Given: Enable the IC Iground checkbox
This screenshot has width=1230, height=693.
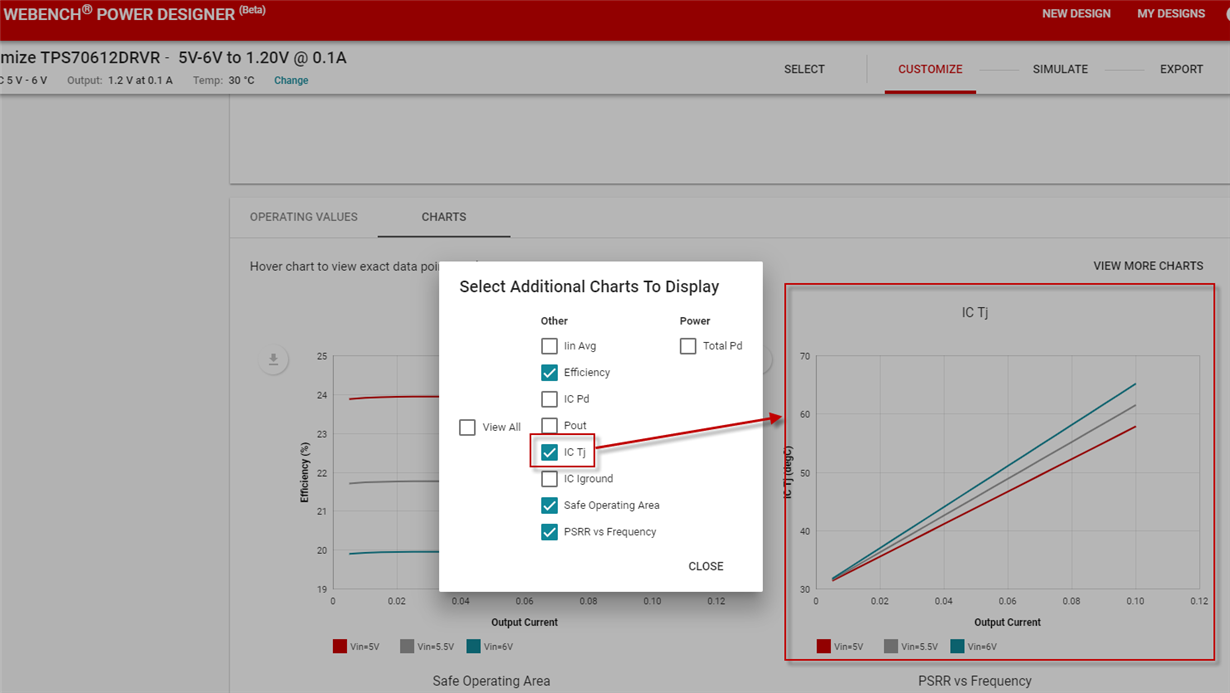Looking at the screenshot, I should 549,478.
